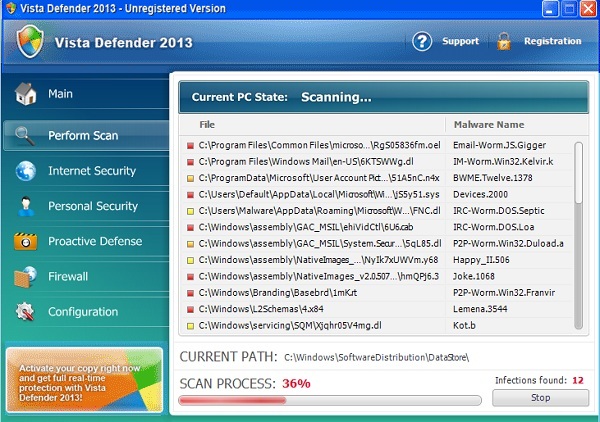This screenshot has width=600, height=422.
Task: Click red marker beside jS5y51.sys
Action: coord(190,195)
